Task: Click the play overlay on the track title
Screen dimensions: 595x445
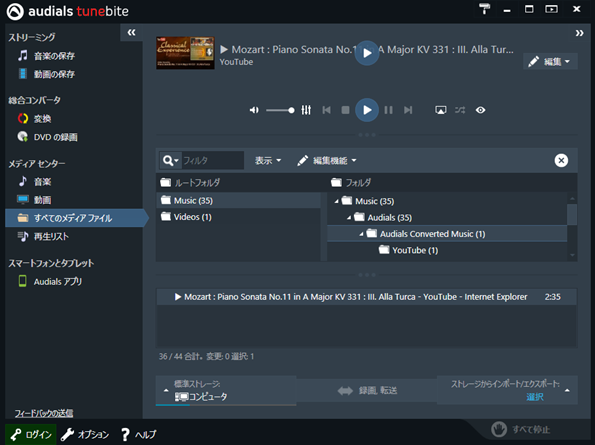Action: 367,53
